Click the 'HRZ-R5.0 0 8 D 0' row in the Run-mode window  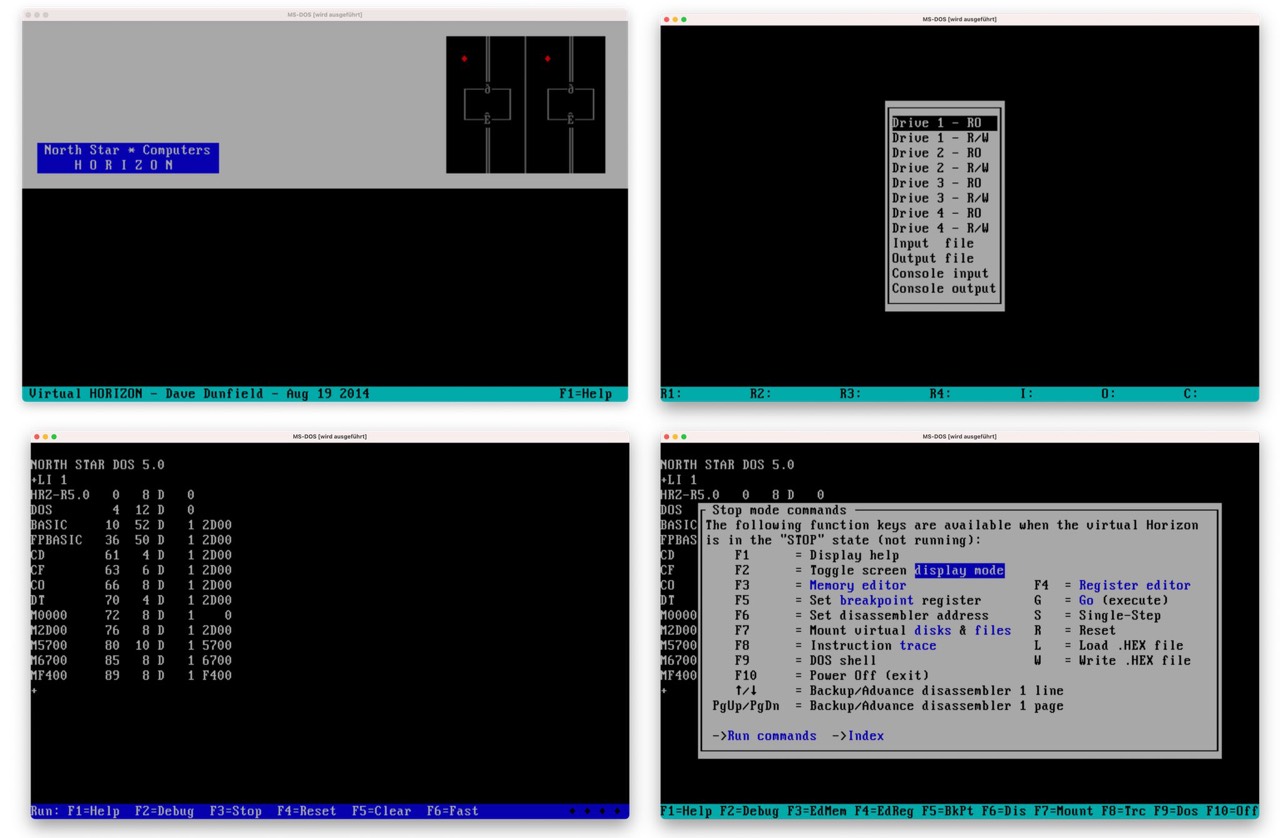pos(113,495)
